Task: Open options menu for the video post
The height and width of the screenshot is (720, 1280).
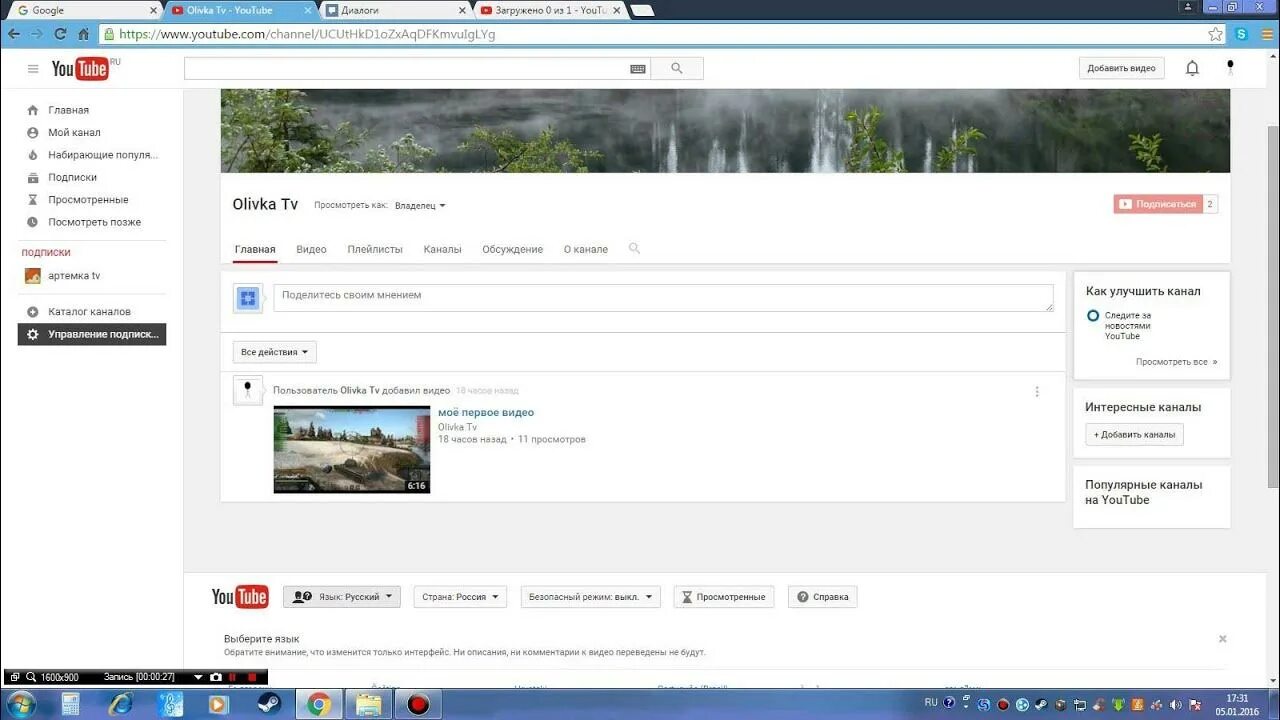Action: click(1037, 392)
